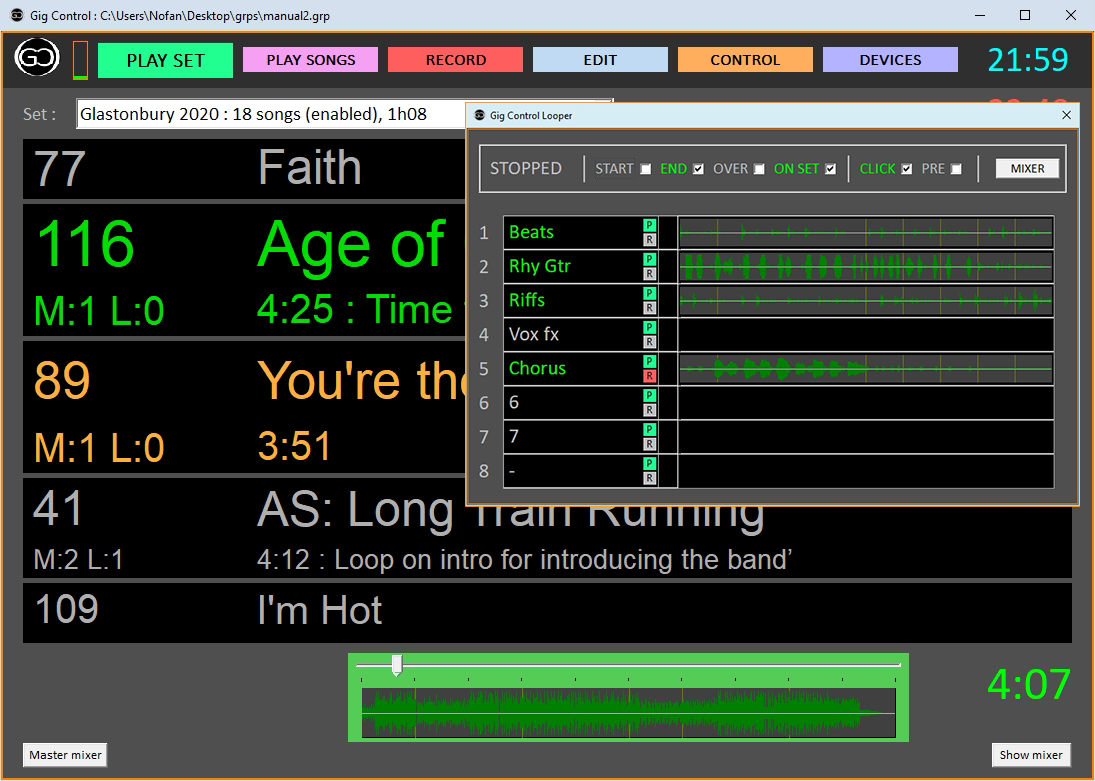Switch to the EDIT tab
Screen dimensions: 1095x781
601,60
